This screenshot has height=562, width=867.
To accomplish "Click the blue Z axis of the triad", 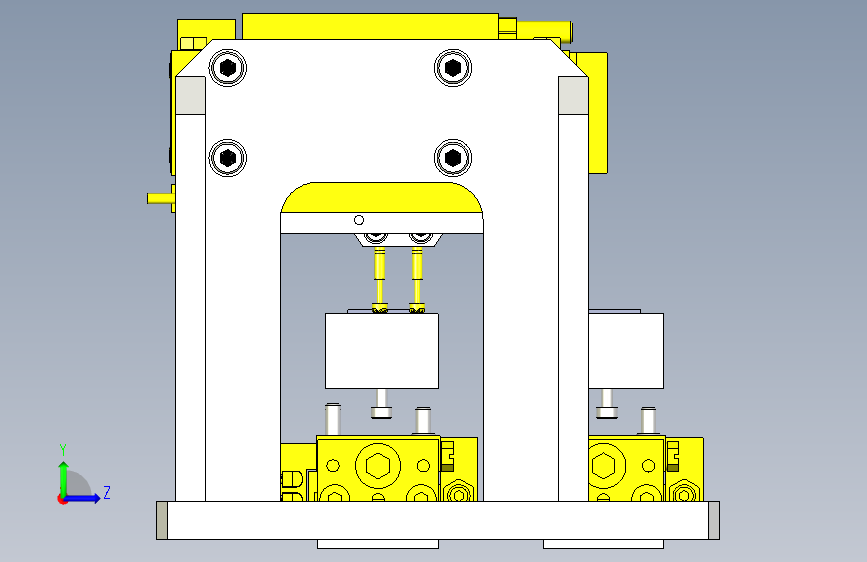I will (83, 498).
